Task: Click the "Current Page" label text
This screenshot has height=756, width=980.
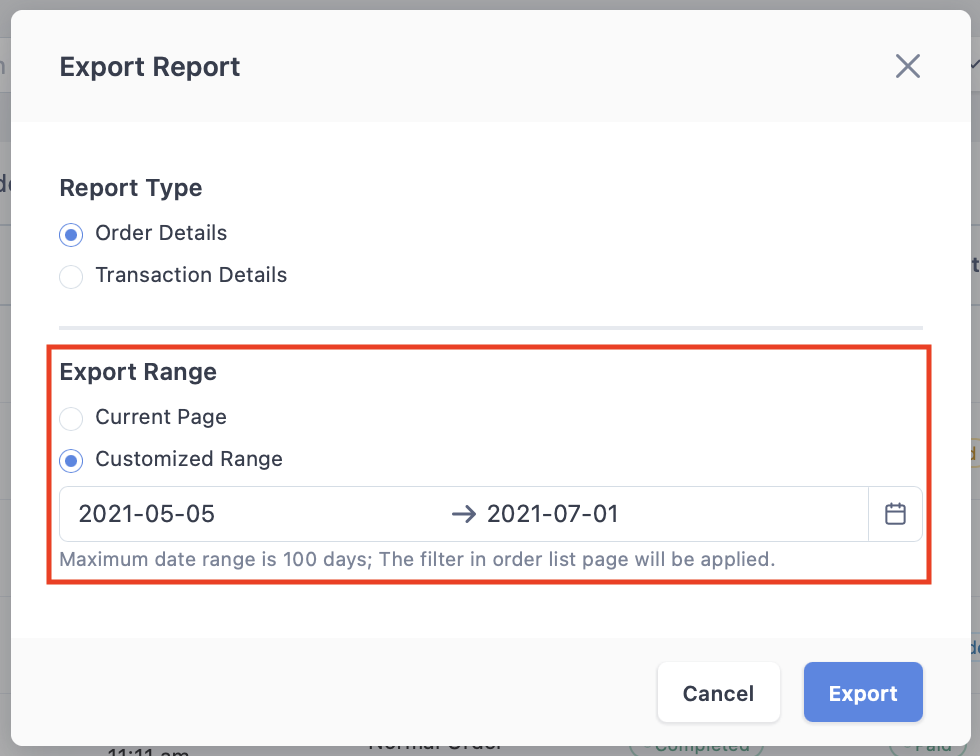Action: click(161, 417)
